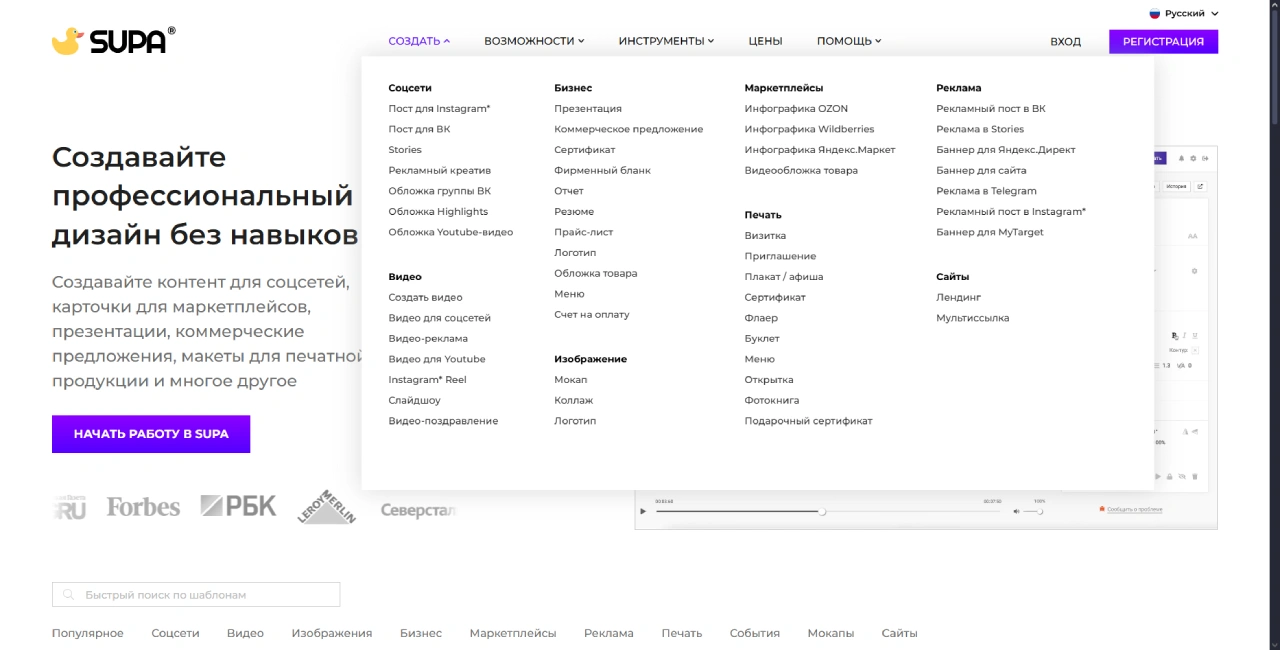Expand the Возможности dropdown
This screenshot has height=650, width=1280.
pyautogui.click(x=534, y=41)
